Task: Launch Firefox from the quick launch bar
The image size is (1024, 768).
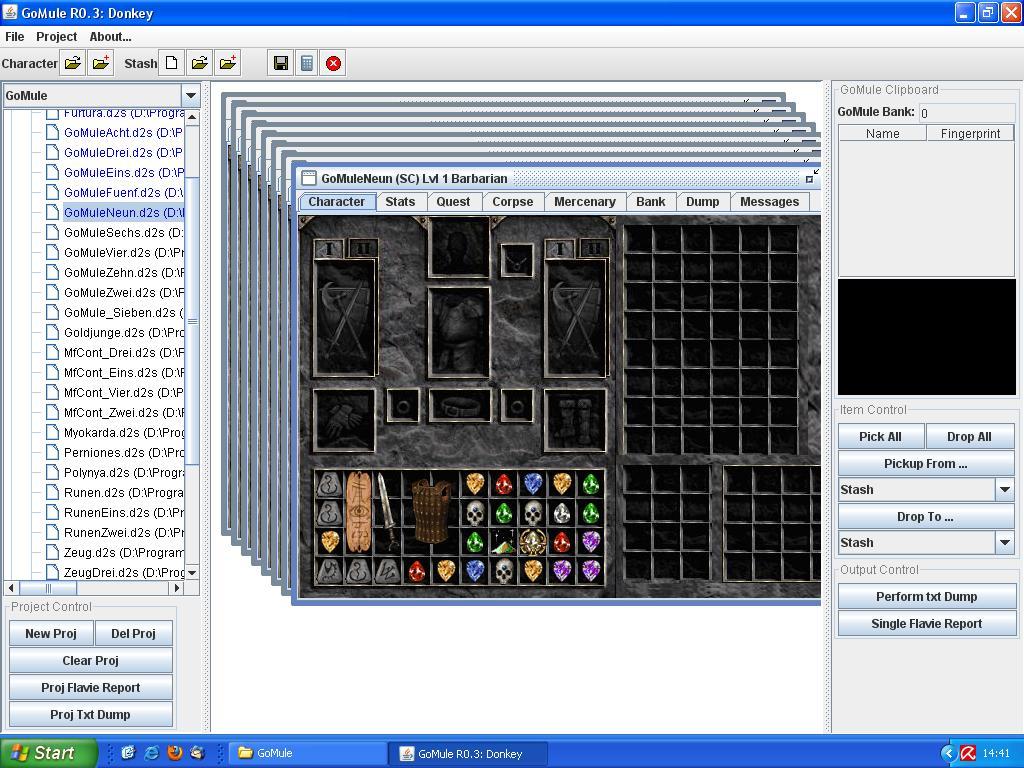Action: (174, 753)
